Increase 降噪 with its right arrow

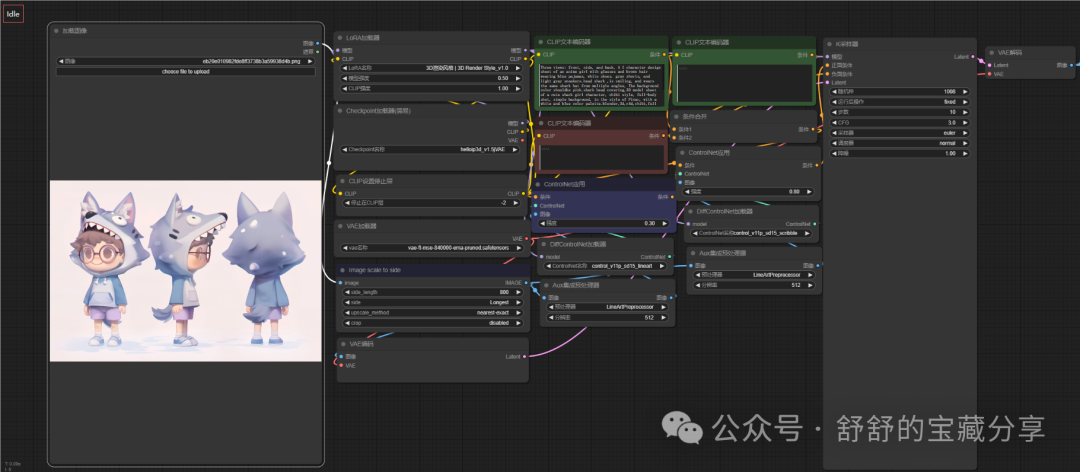[965, 153]
